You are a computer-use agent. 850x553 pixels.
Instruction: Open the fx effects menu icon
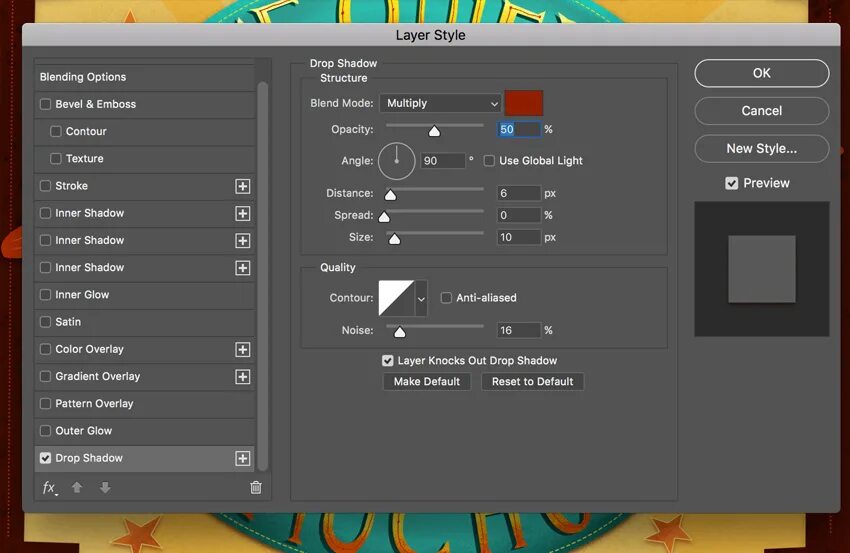coord(49,487)
